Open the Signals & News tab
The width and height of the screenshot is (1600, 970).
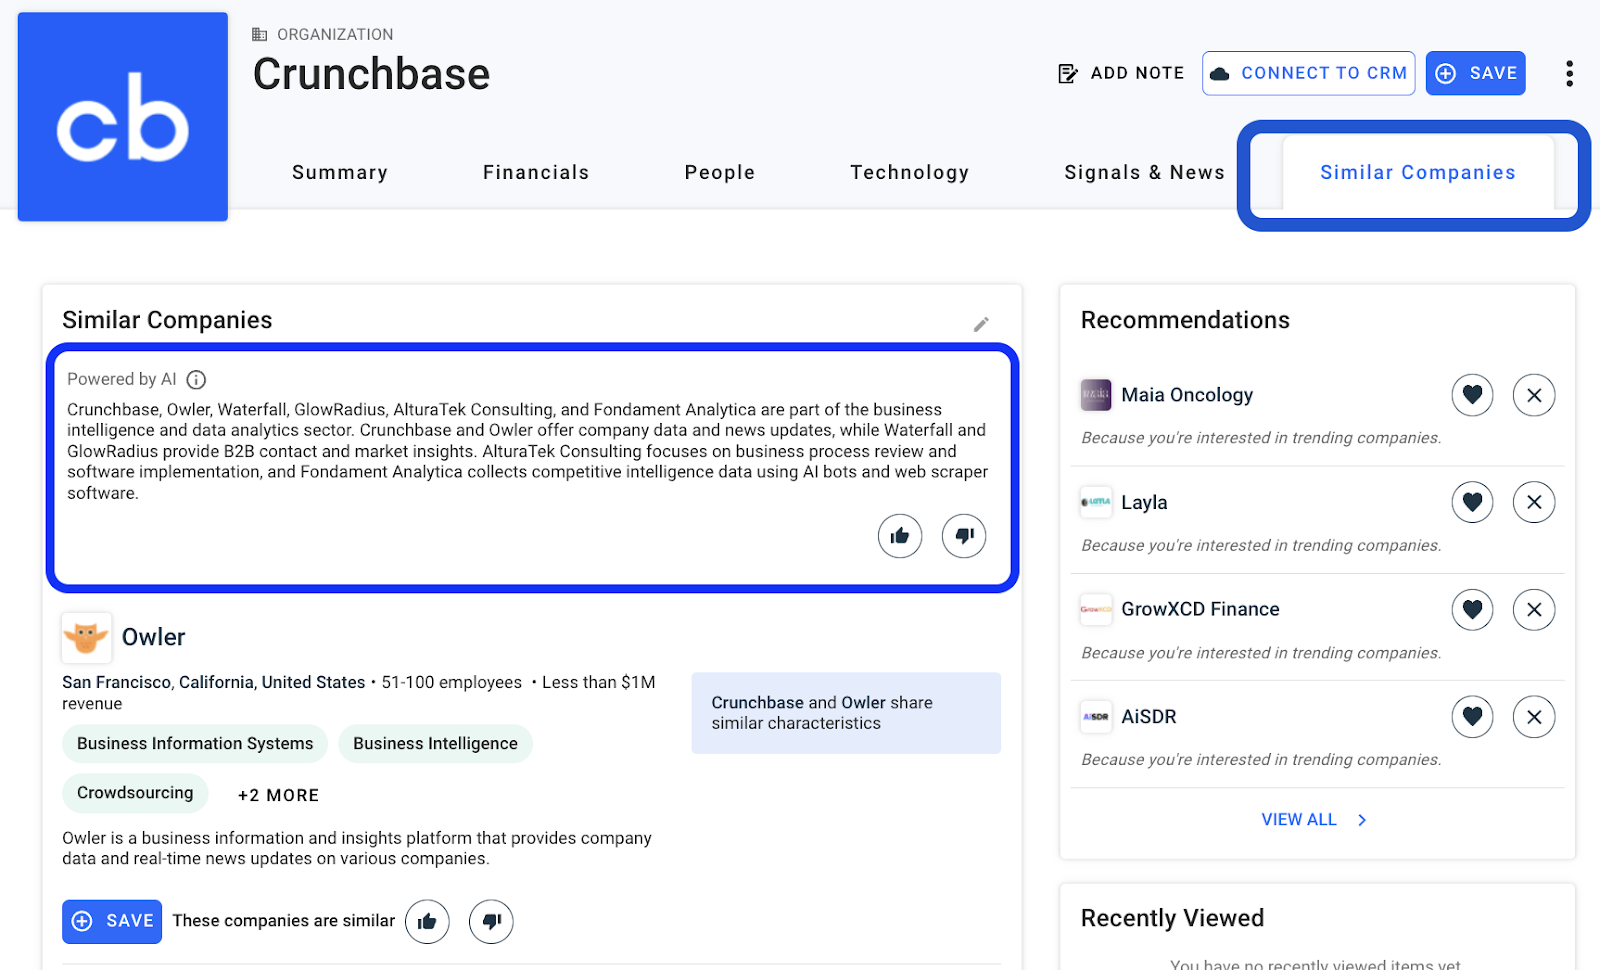1144,172
